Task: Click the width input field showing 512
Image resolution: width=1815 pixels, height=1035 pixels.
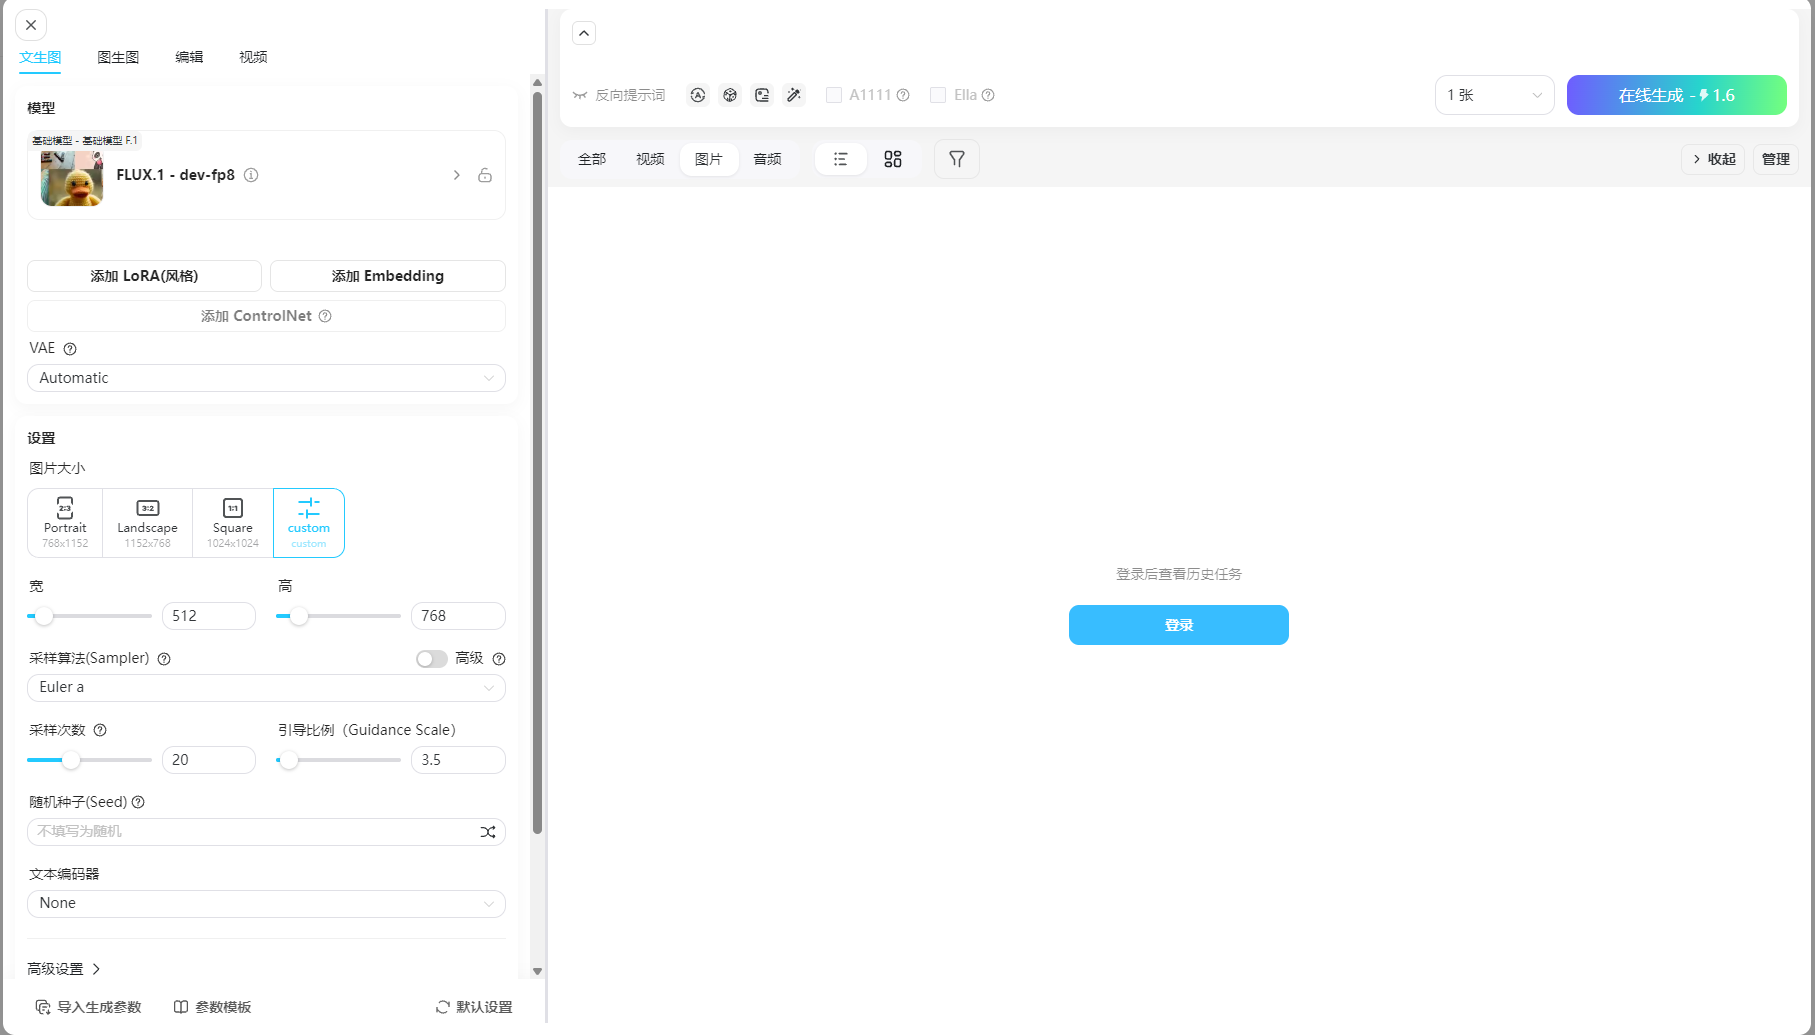Action: click(208, 616)
